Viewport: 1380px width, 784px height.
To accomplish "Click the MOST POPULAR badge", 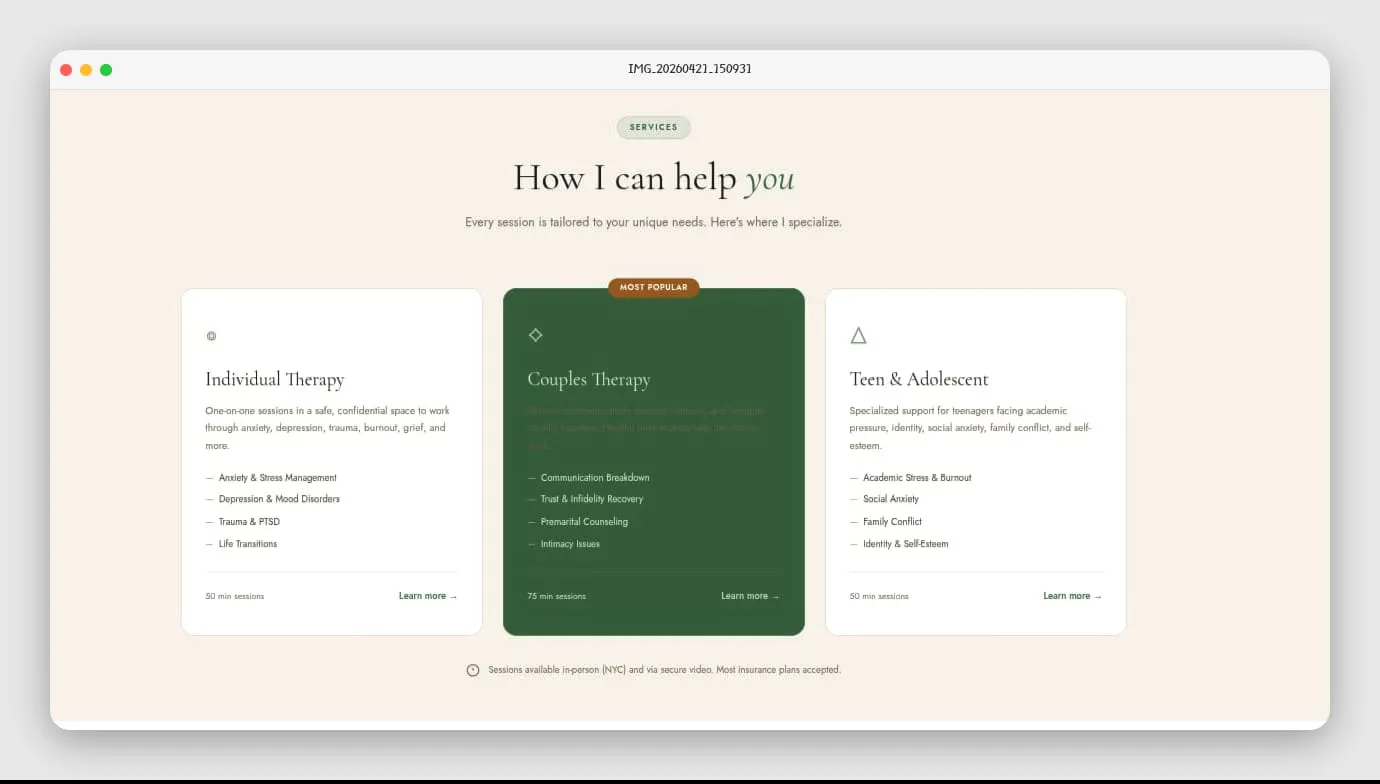I will click(x=654, y=288).
